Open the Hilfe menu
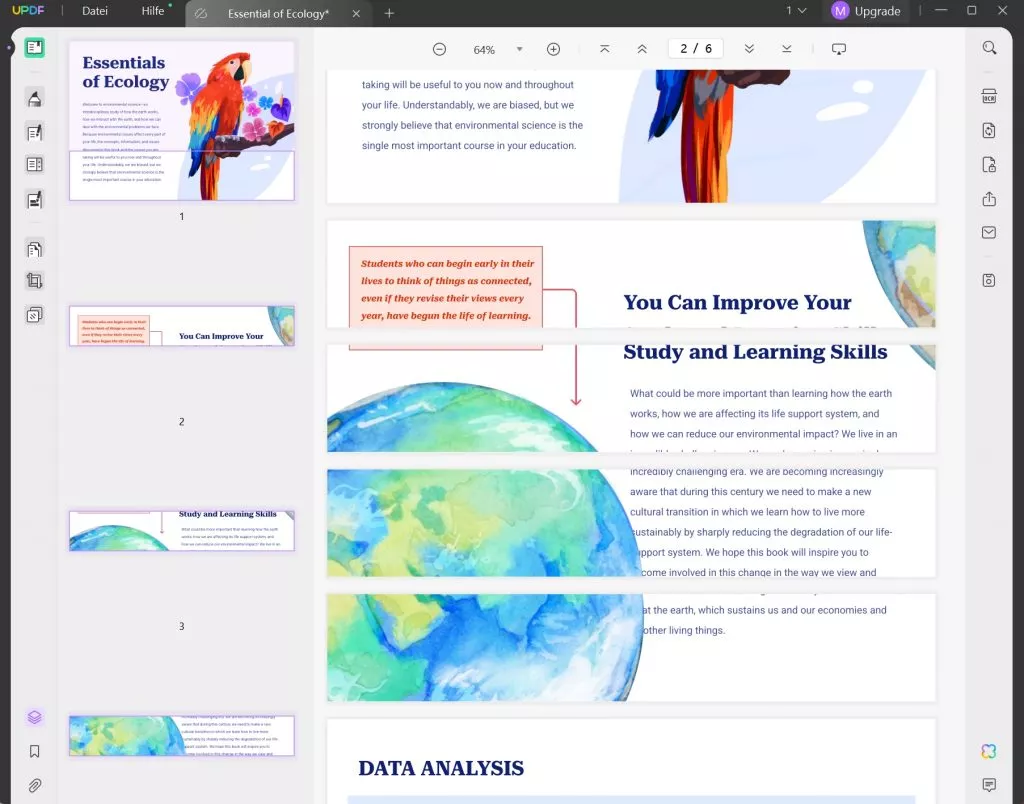The image size is (1024, 804). coord(153,10)
